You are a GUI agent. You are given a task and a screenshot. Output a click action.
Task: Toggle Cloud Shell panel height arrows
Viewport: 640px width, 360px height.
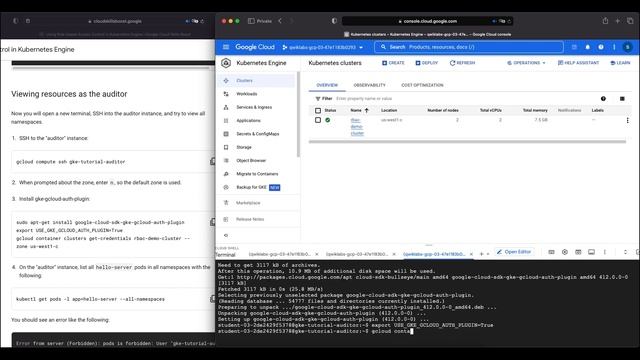point(625,252)
